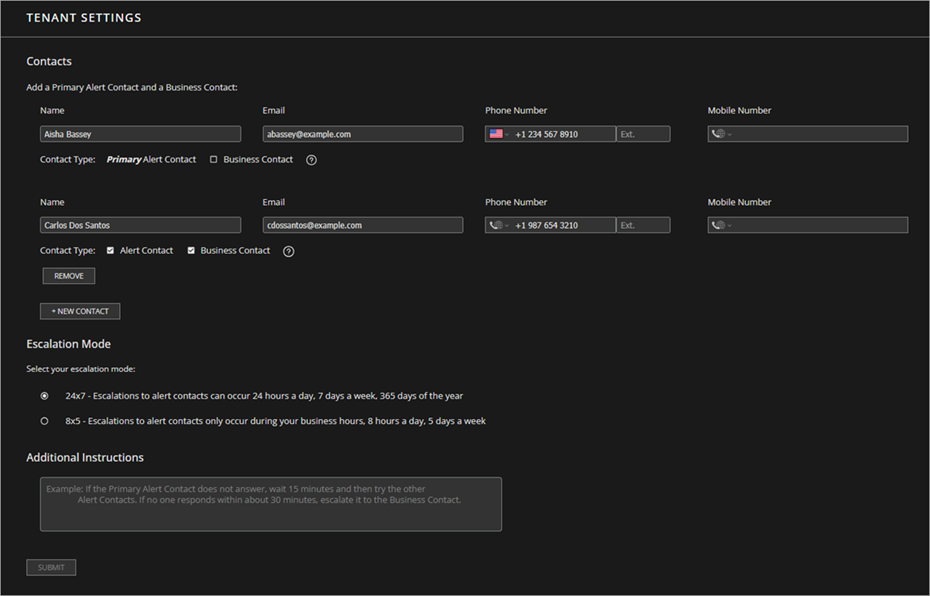Select the 24x7 escalation mode
The image size is (930, 596).
(44, 395)
